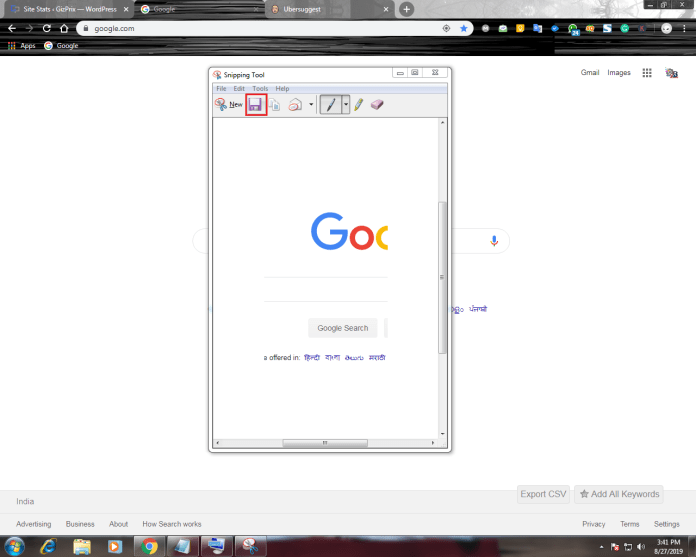The height and width of the screenshot is (557, 696).
Task: Go back in Chrome
Action: (12, 28)
